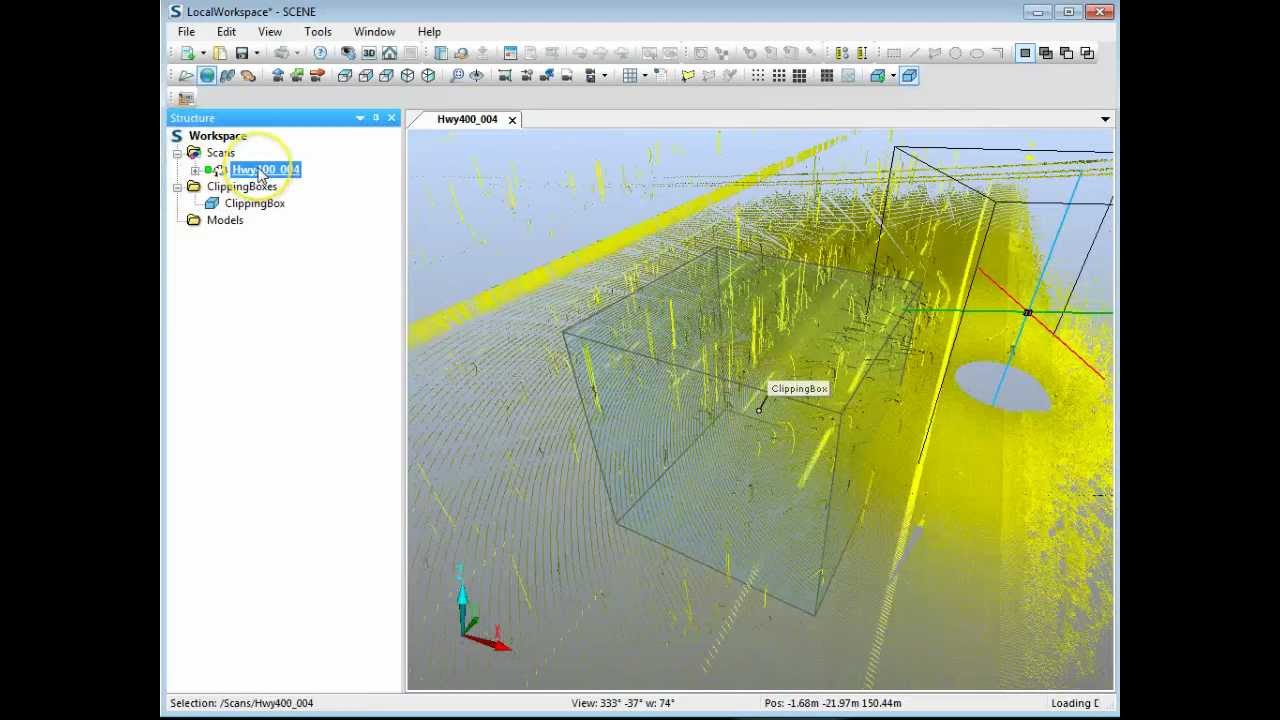This screenshot has height=720, width=1280.
Task: Open the Edit menu
Action: pyautogui.click(x=227, y=32)
